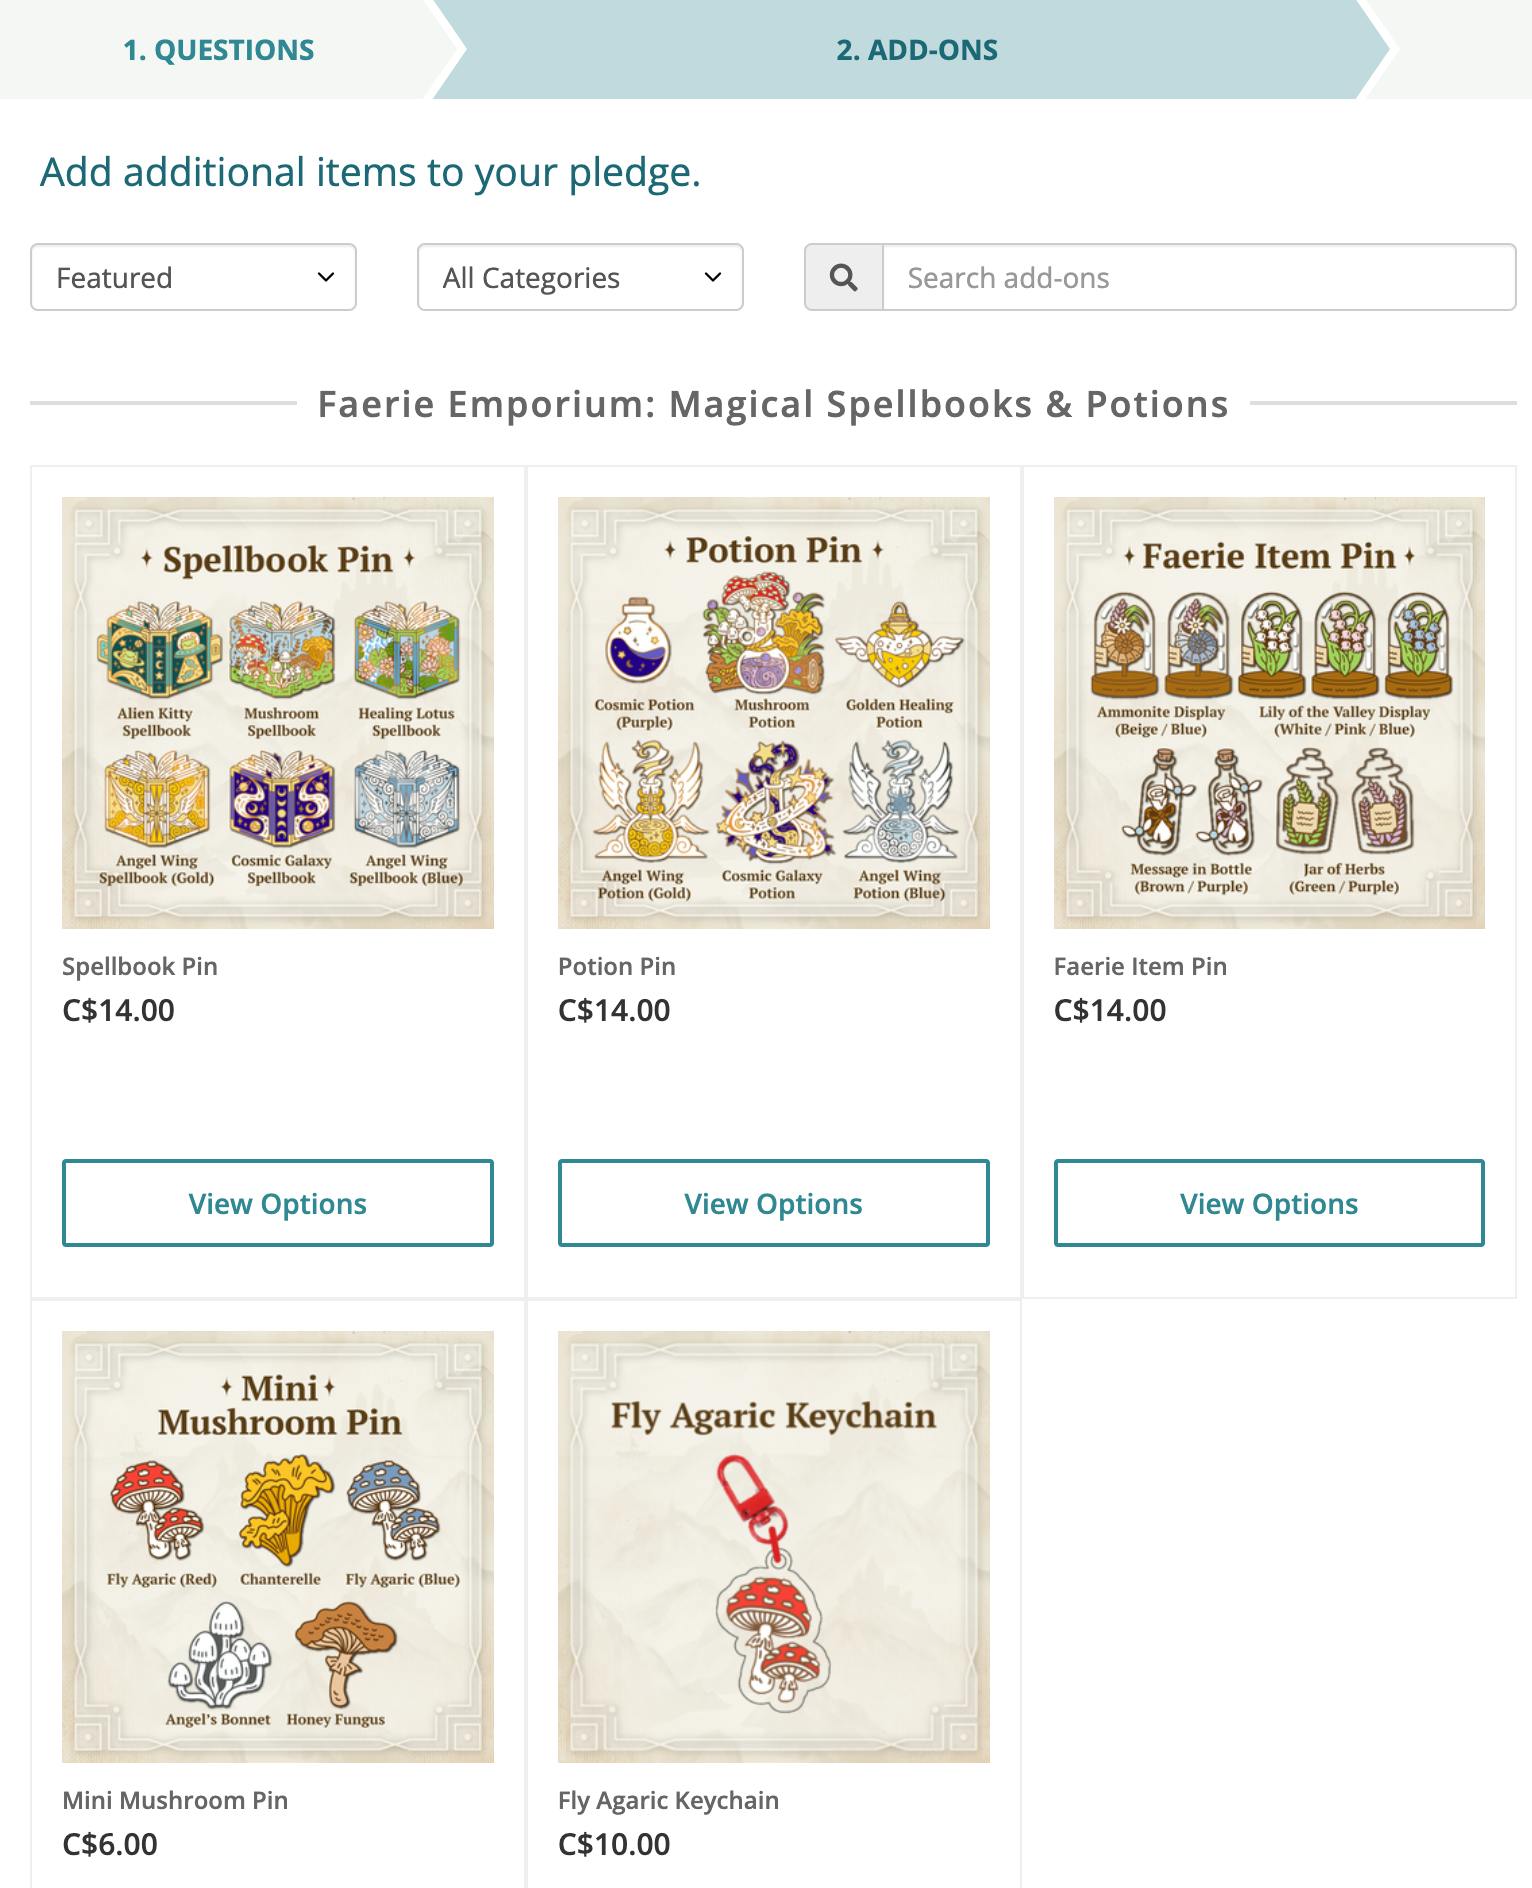Open the Faerie Item Pin product image

(x=1269, y=712)
